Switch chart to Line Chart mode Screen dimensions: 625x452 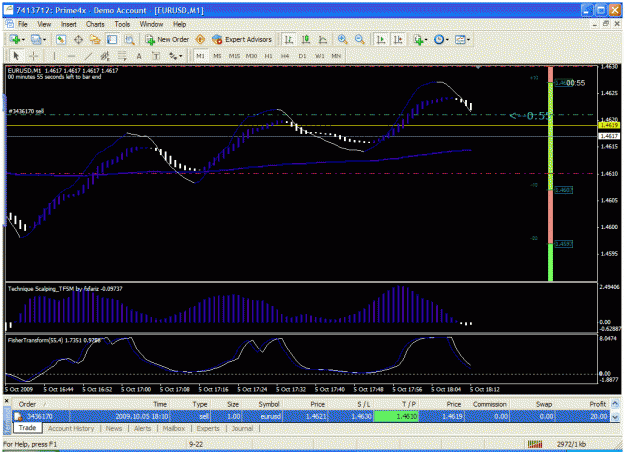coord(323,39)
